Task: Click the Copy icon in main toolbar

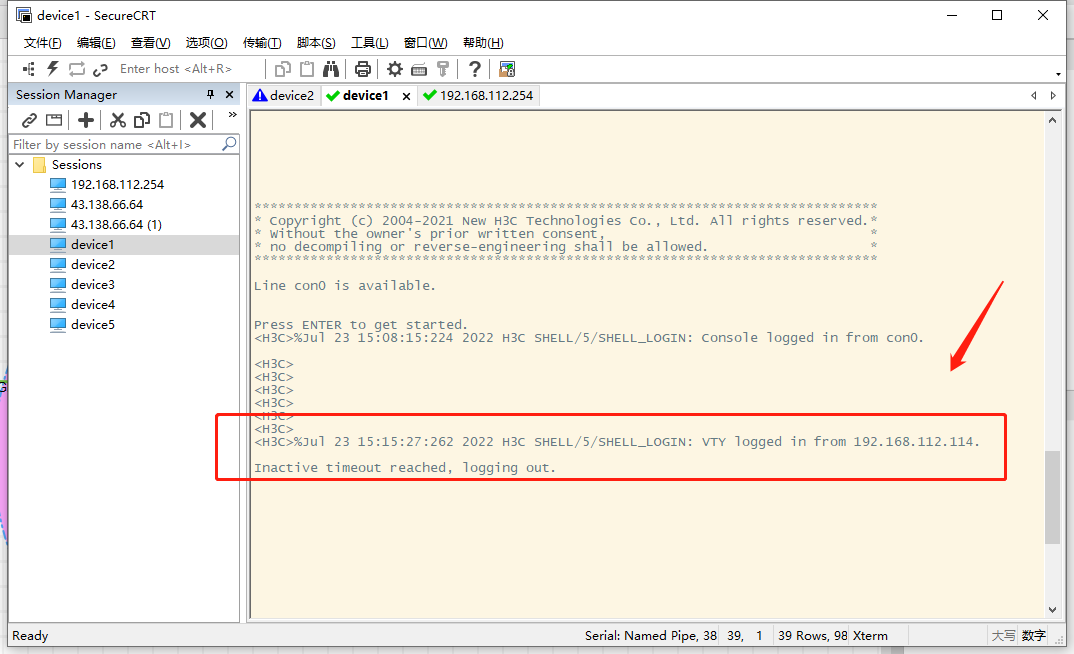Action: (x=282, y=69)
